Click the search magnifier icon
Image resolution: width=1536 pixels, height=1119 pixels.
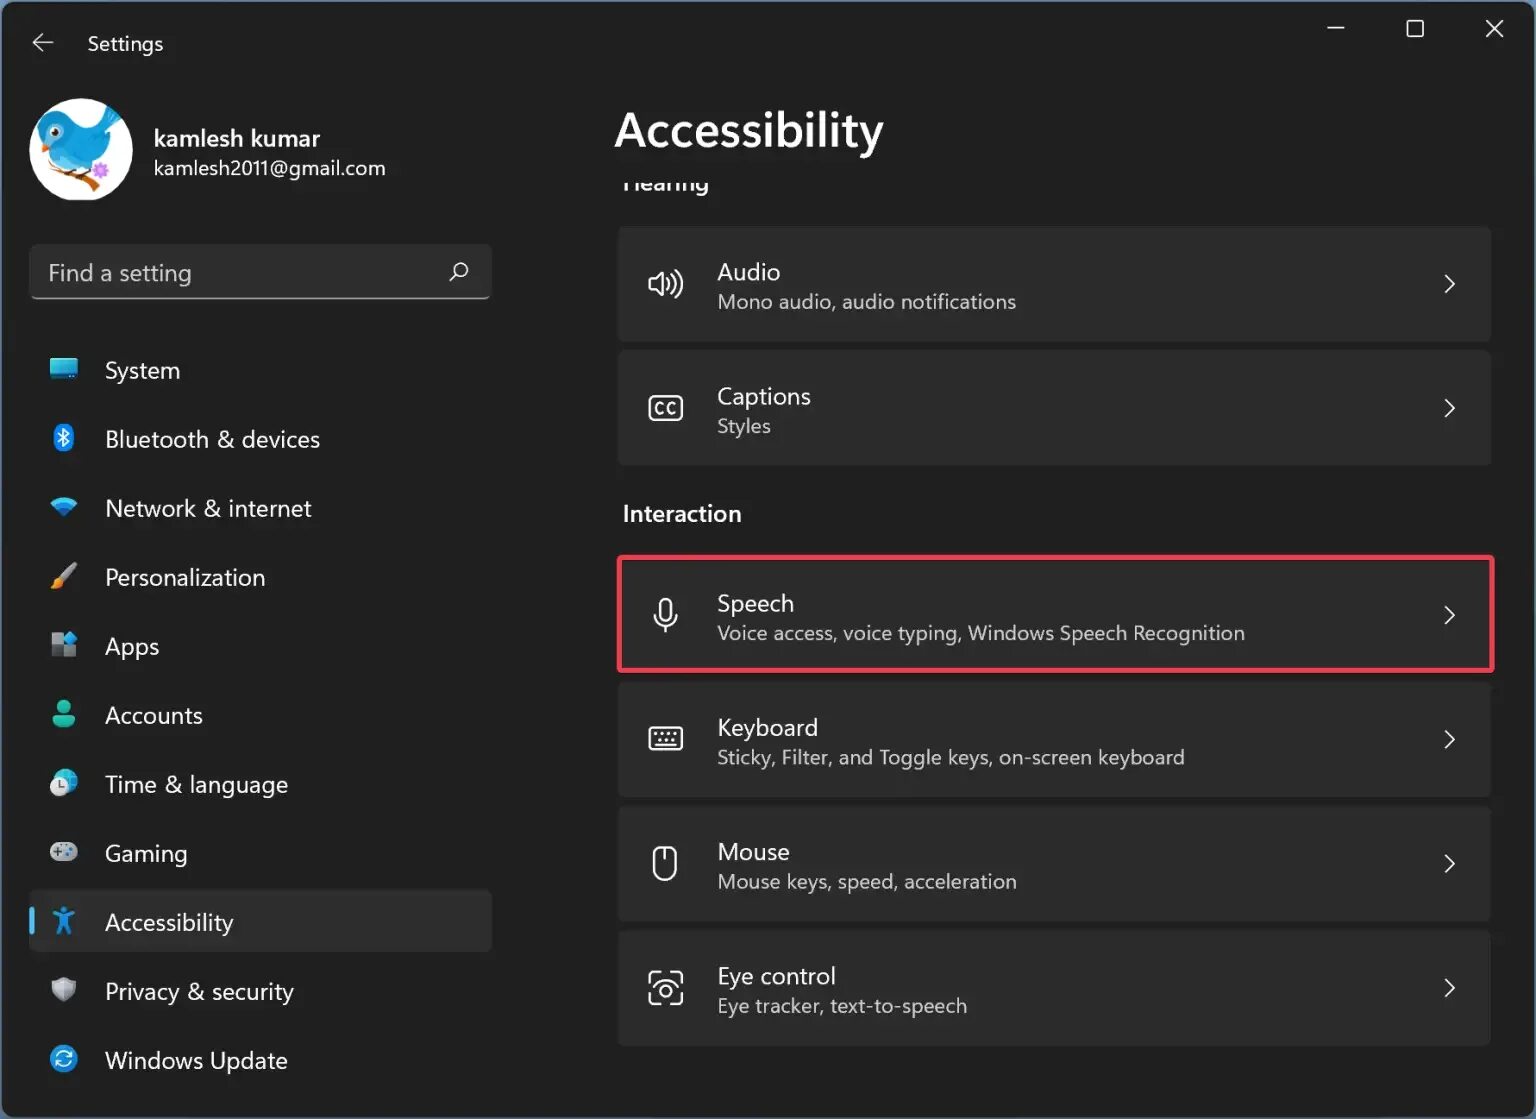[459, 272]
